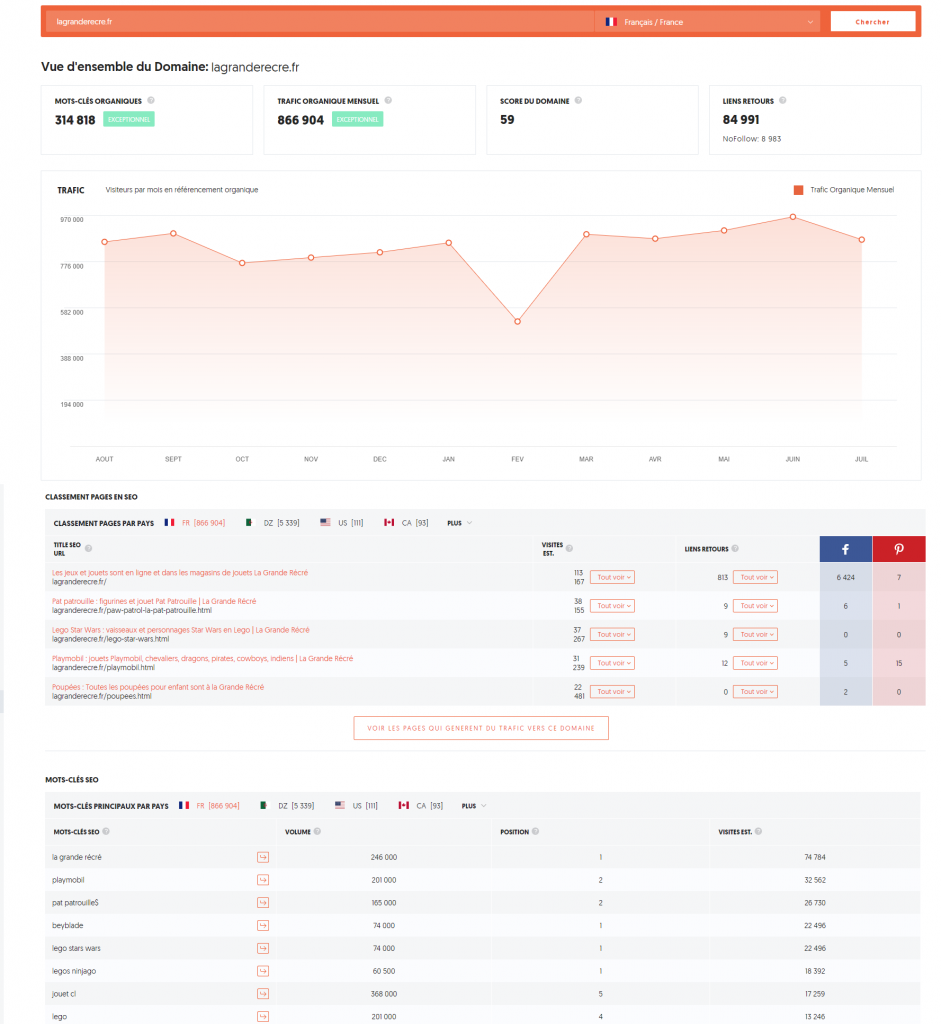Click the OCT data point on traffic chart

pos(242,263)
